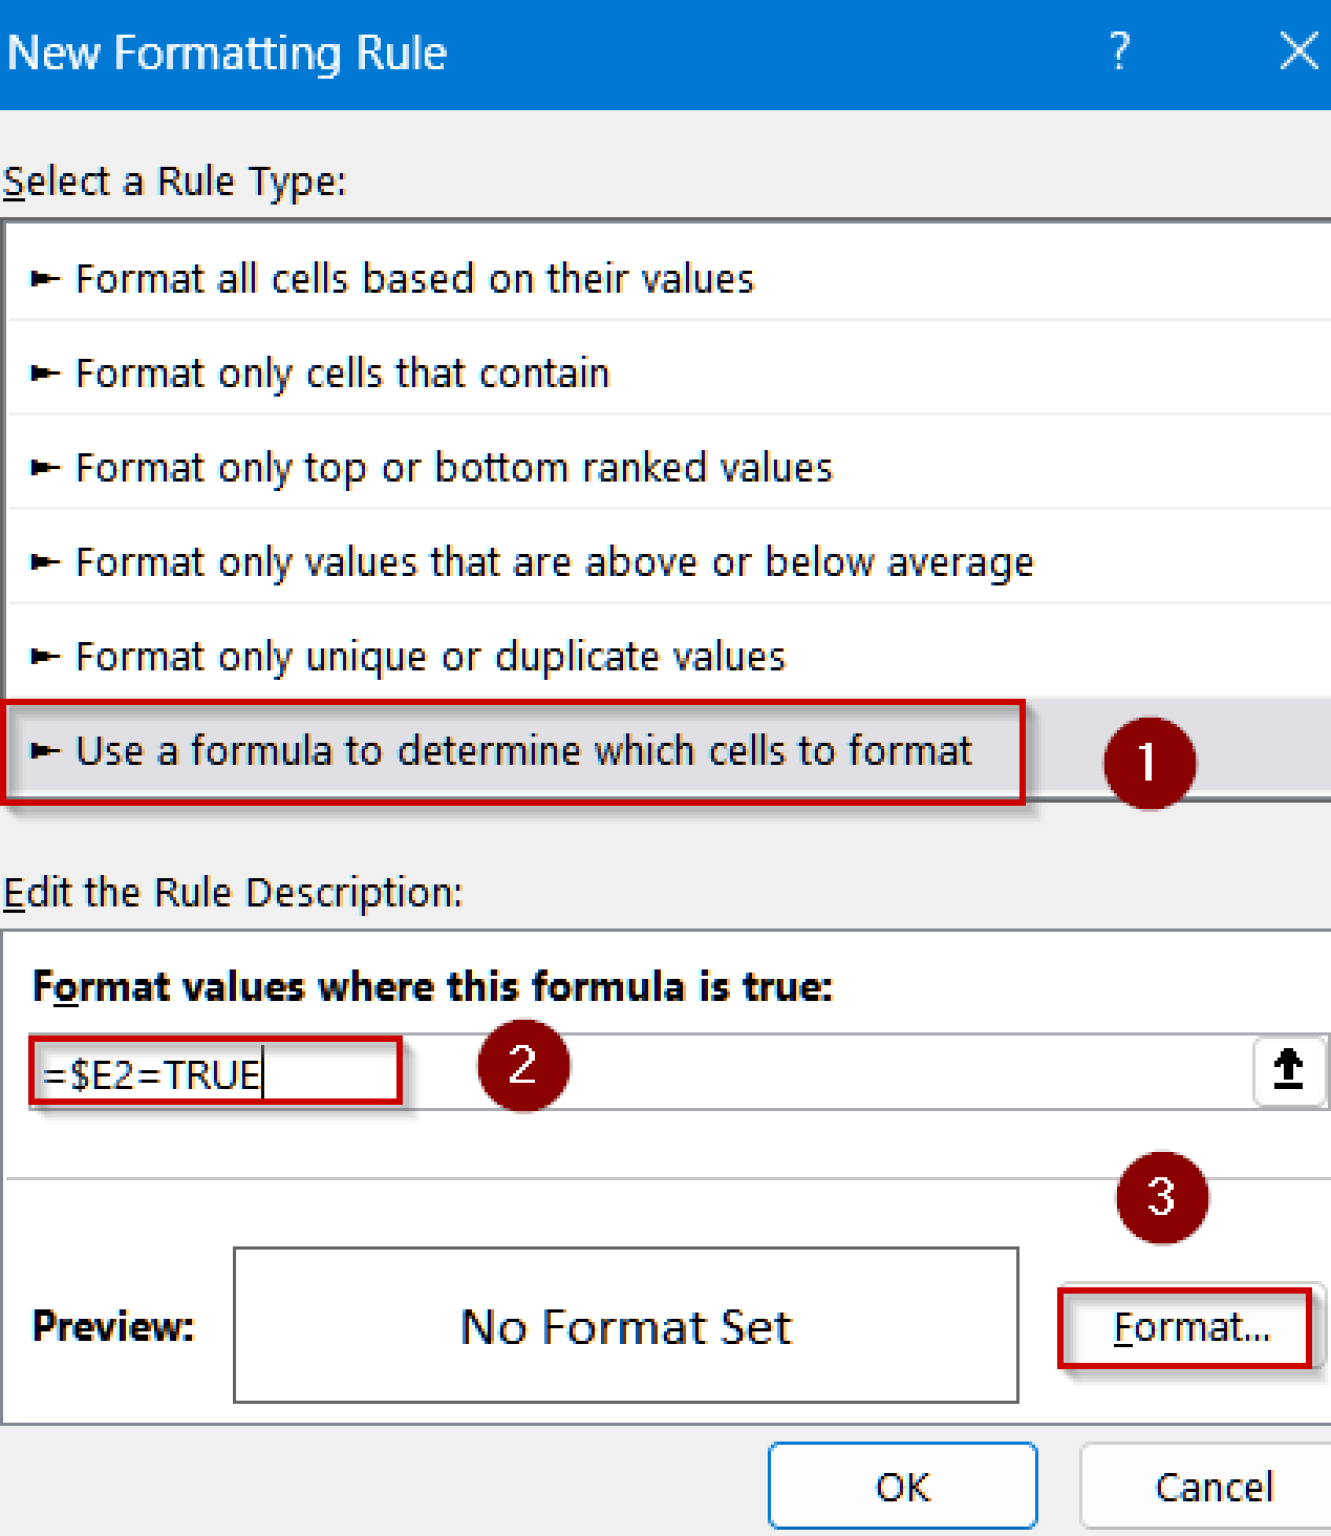1331x1536 pixels.
Task: Pick Format only unique or duplicate values
Action: 668,656
